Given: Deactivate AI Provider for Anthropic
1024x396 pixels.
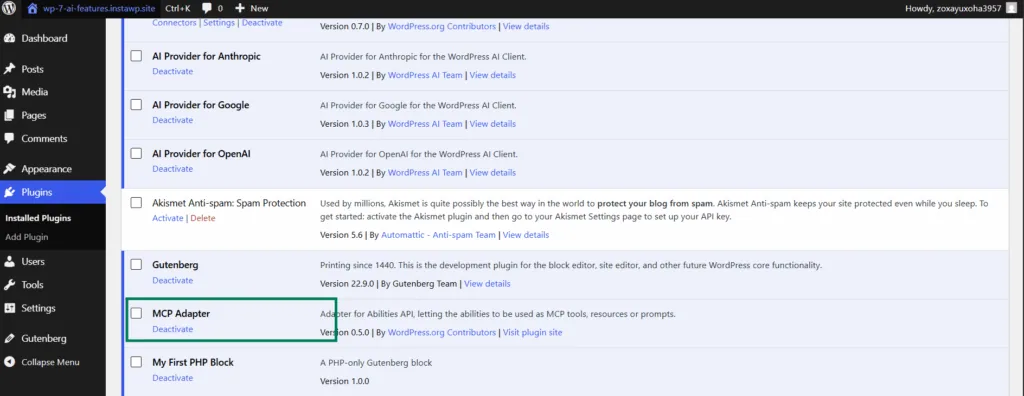Looking at the screenshot, I should tap(172, 71).
